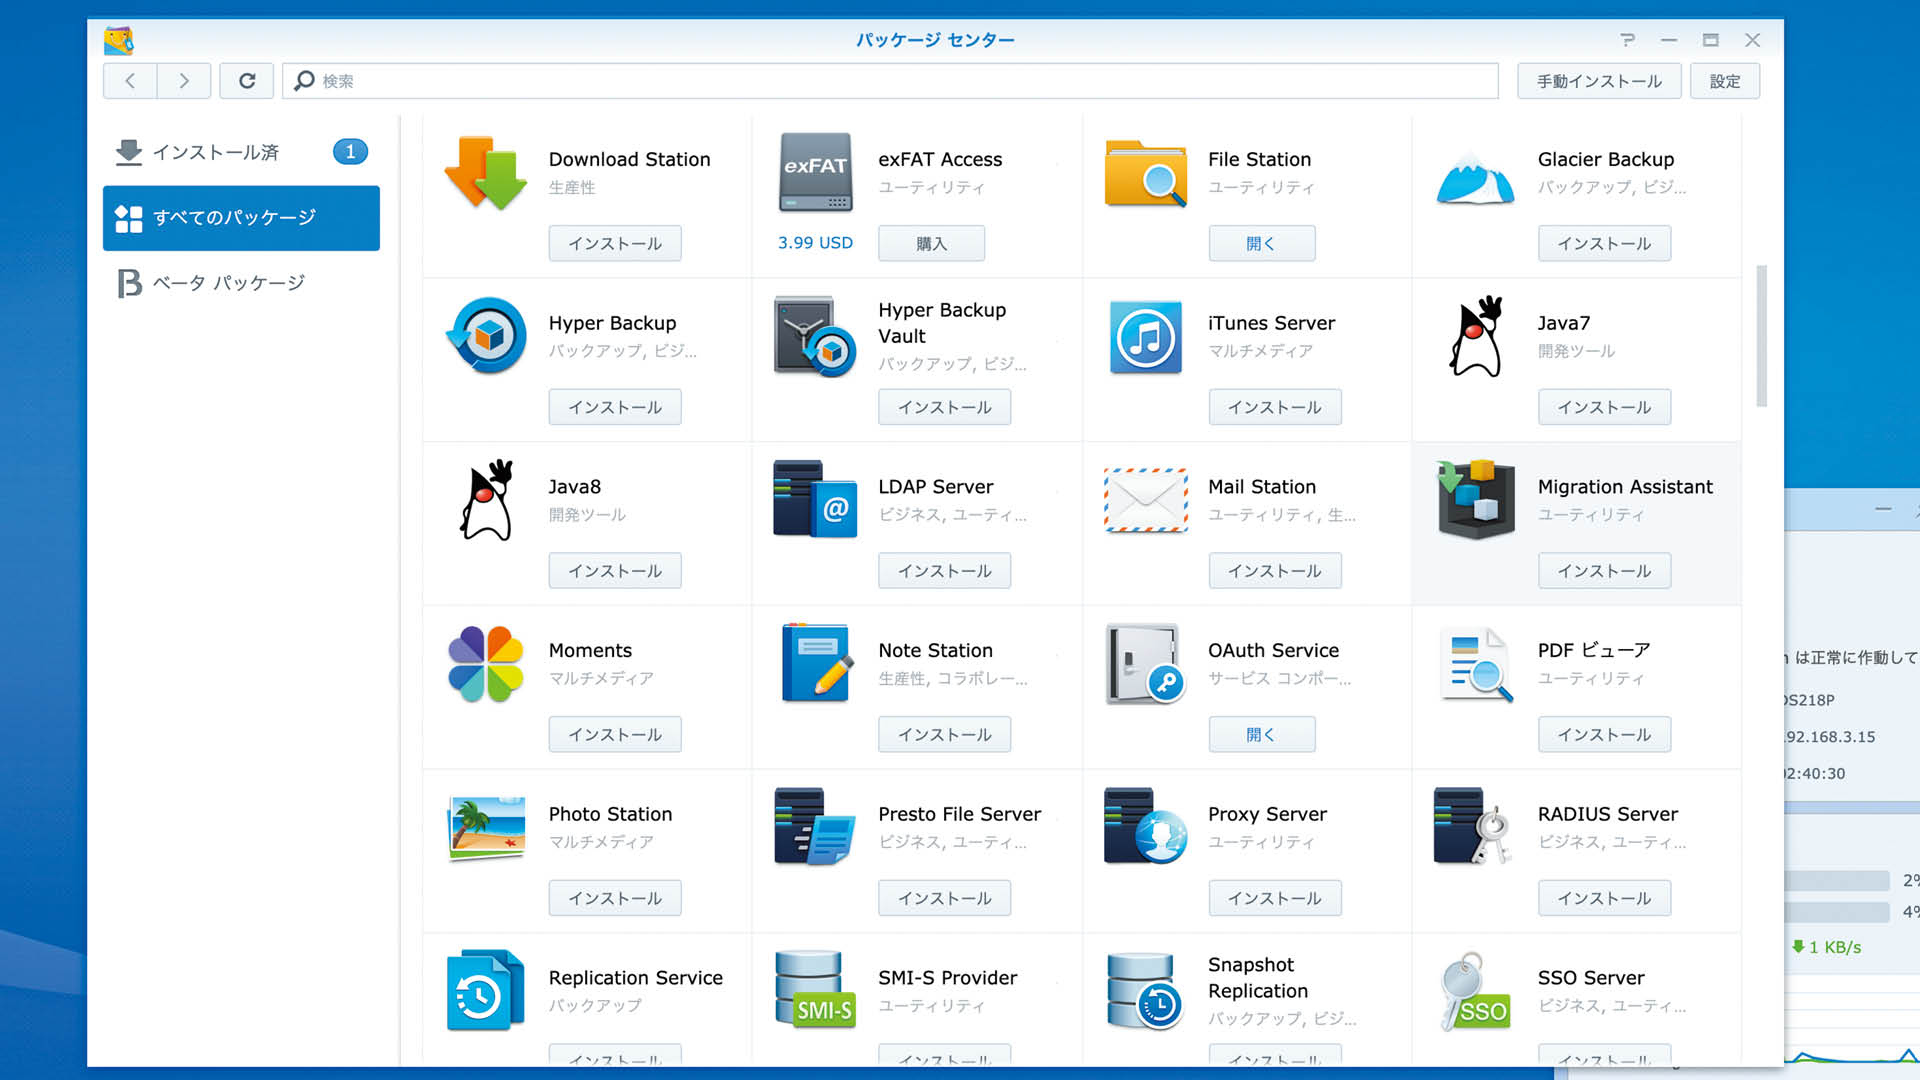Click the Package Center logo icon
Image resolution: width=1920 pixels, height=1080 pixels.
click(x=119, y=41)
